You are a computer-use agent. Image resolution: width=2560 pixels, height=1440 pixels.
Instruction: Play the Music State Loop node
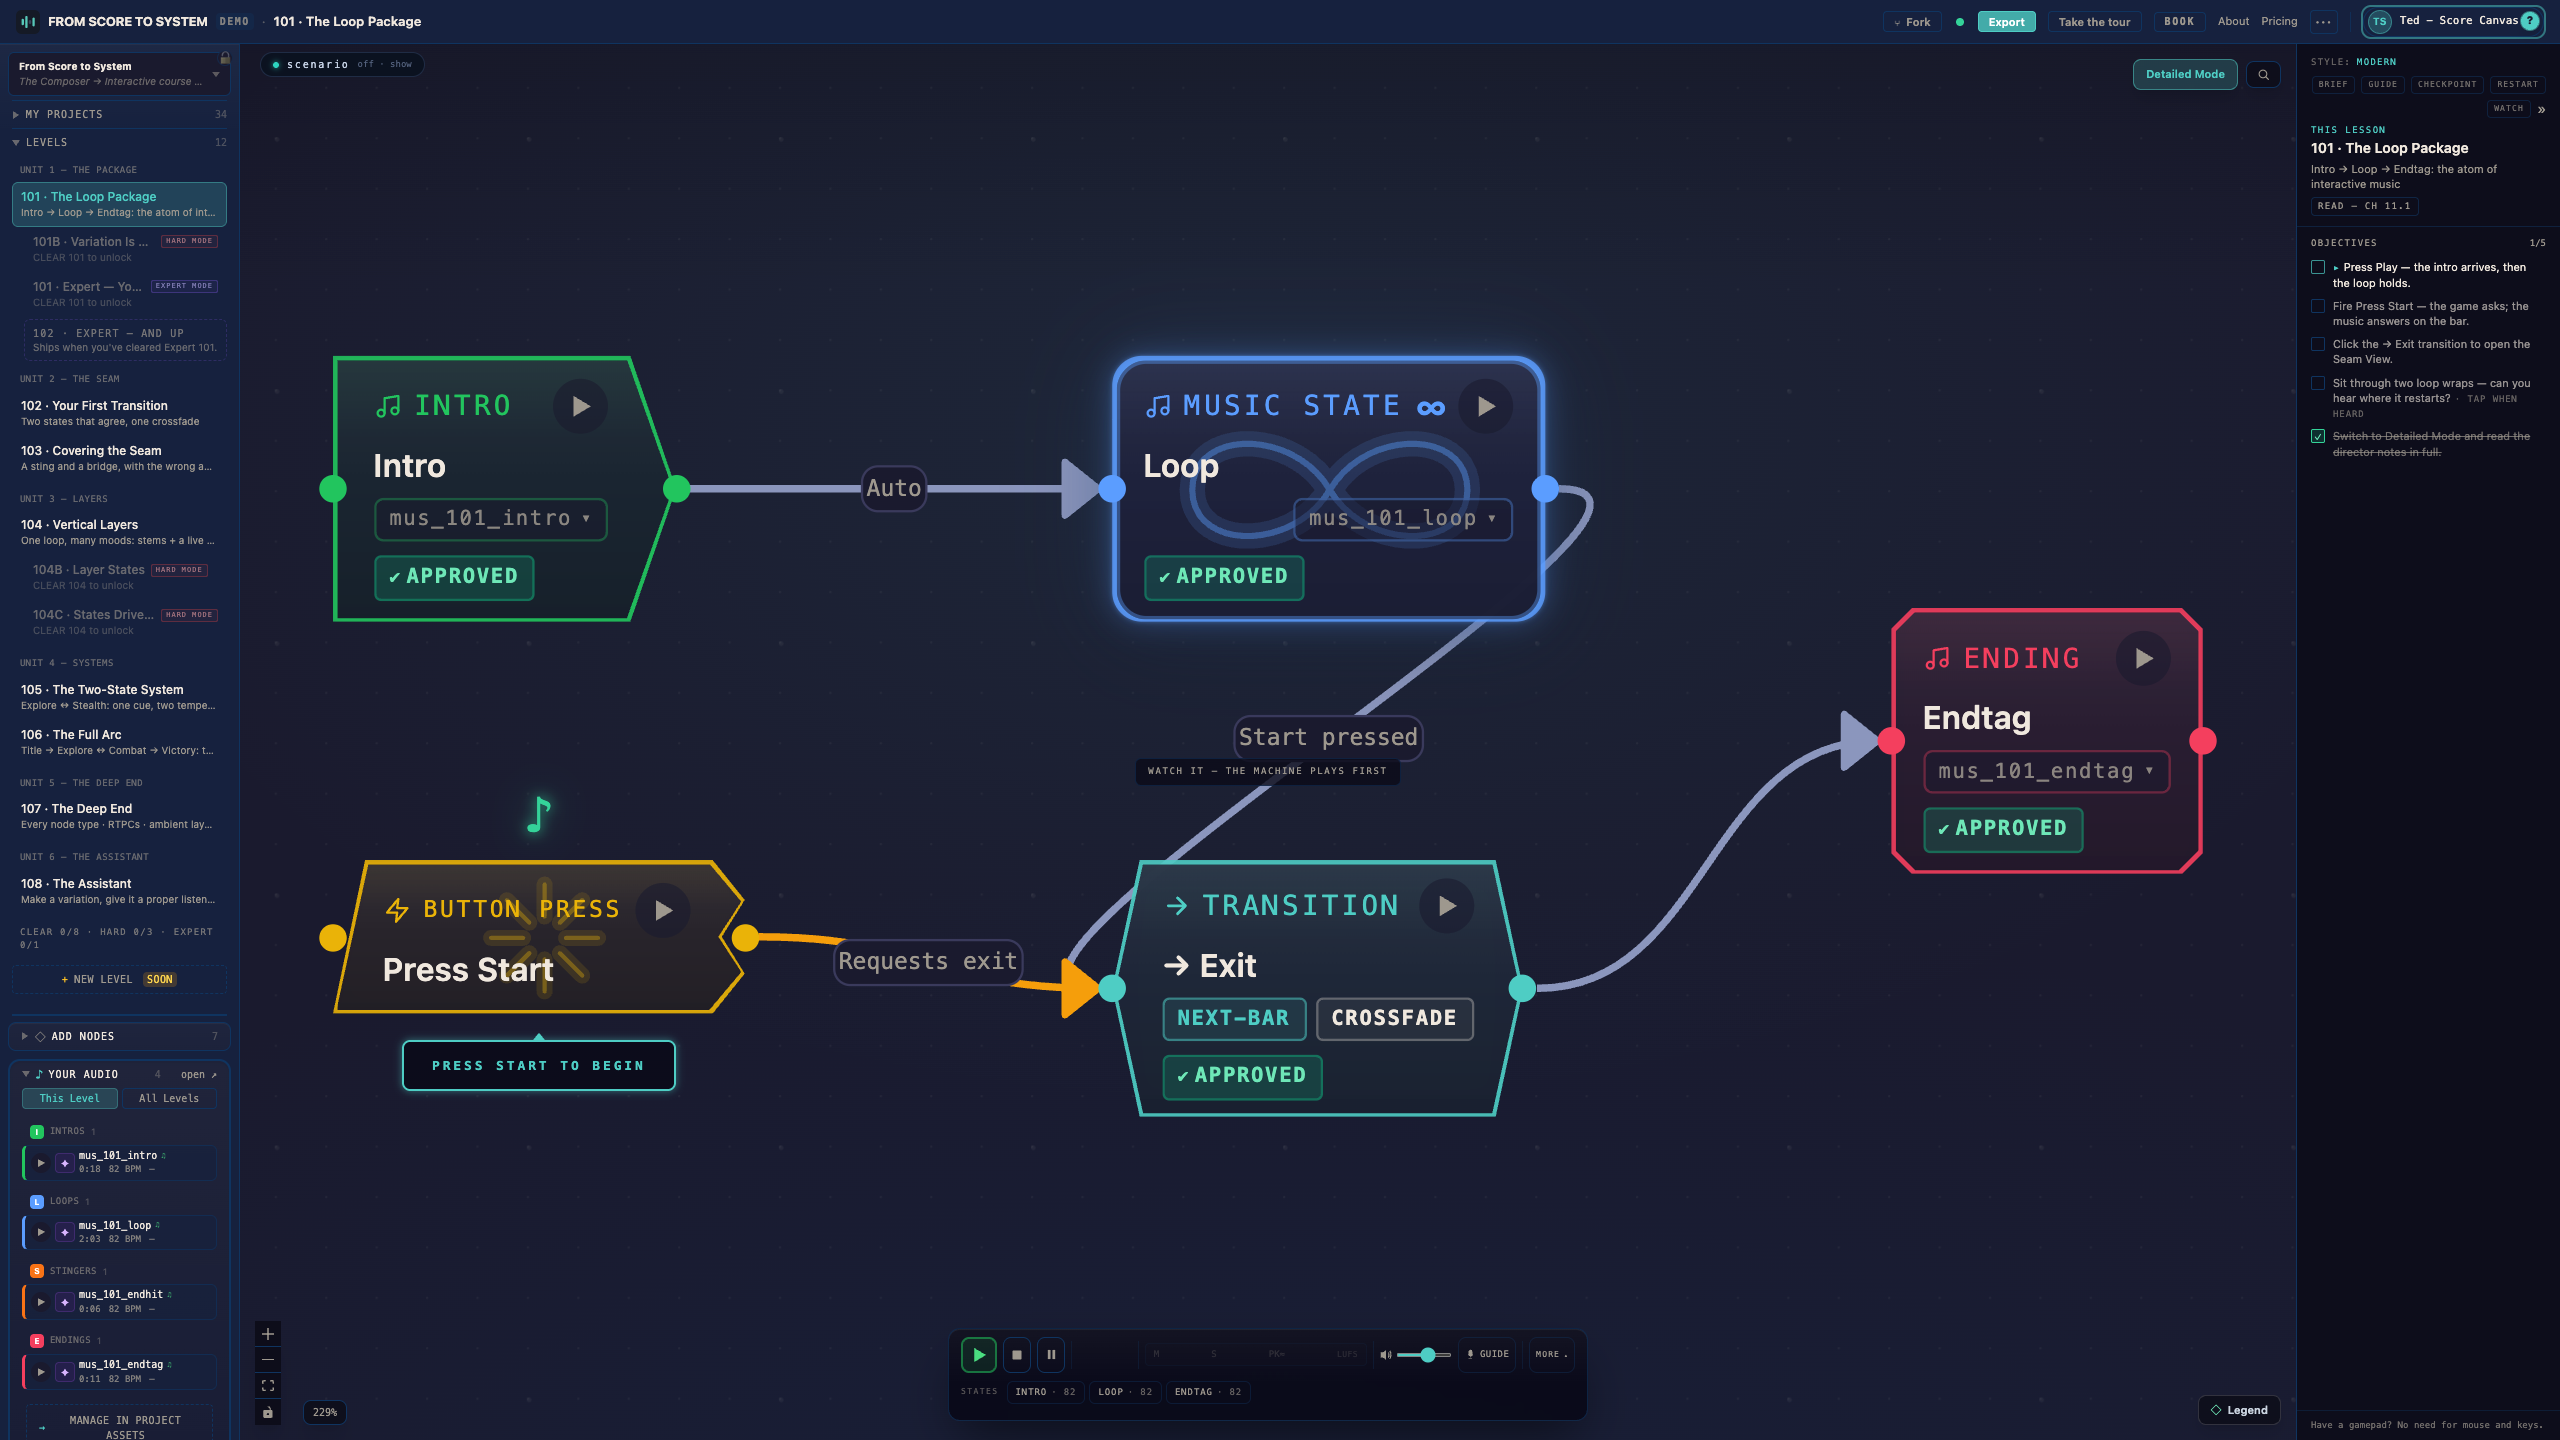click(1486, 406)
